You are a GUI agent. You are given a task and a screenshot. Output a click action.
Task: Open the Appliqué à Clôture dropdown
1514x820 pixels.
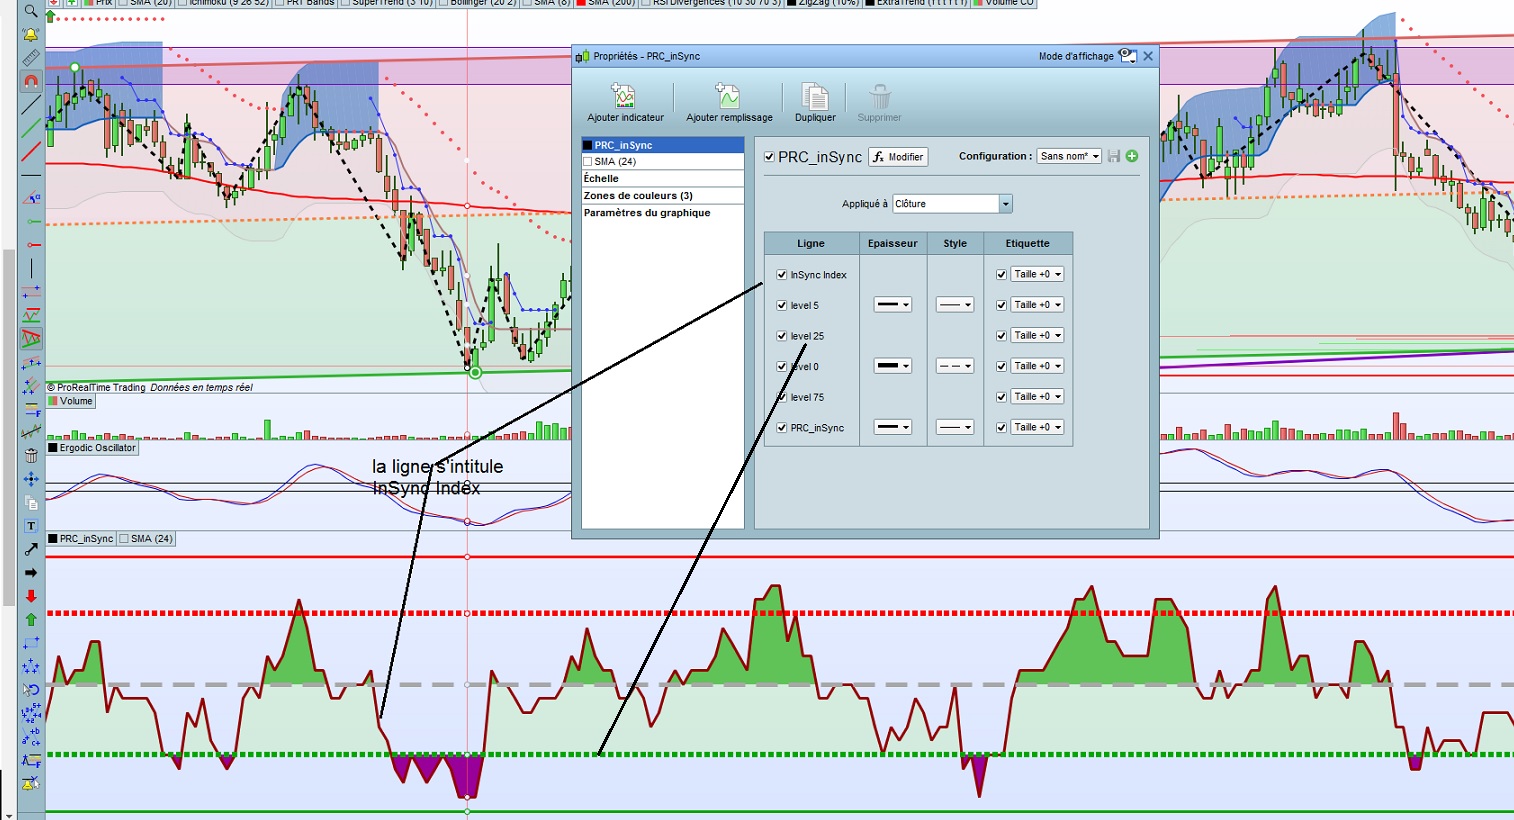click(x=952, y=204)
